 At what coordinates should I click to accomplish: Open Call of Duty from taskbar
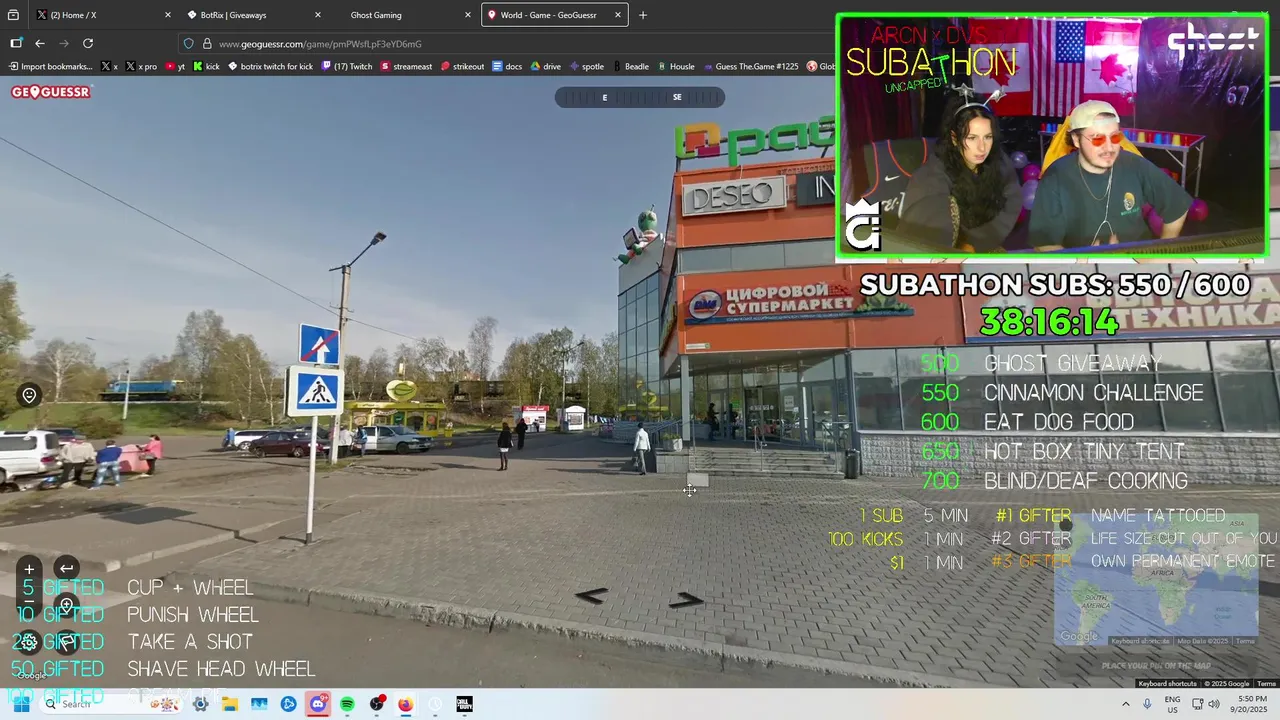pyautogui.click(x=464, y=704)
